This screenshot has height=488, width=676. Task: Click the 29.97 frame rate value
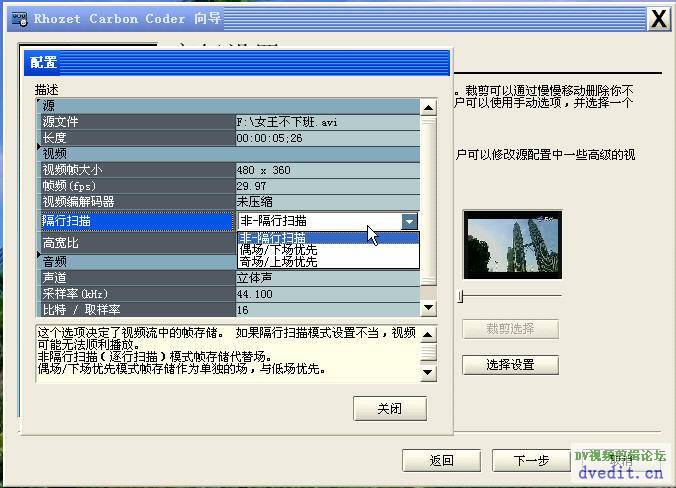(251, 186)
